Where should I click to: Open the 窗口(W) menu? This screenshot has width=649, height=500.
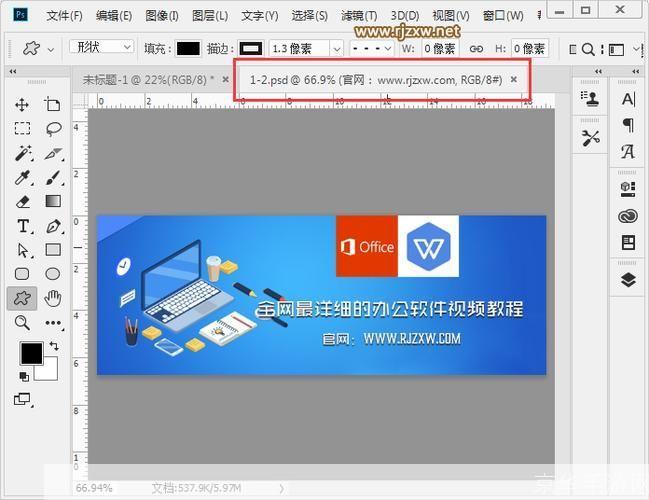click(503, 16)
